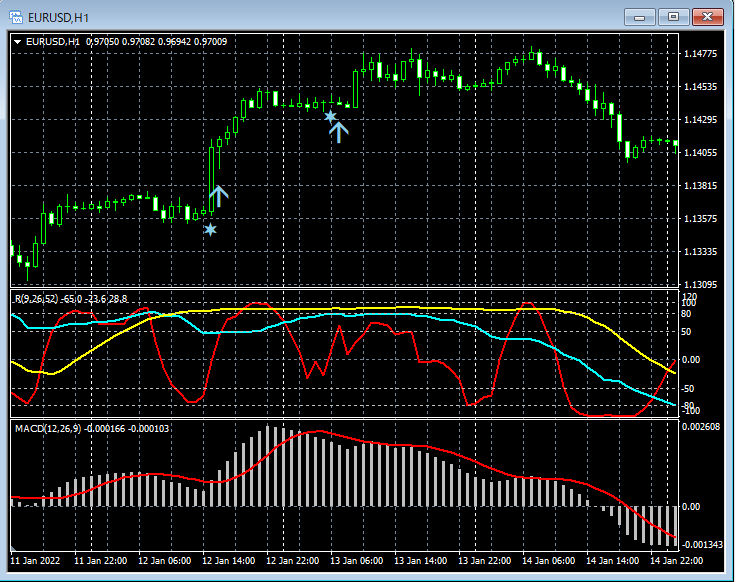The image size is (736, 582).
Task: Click the 1.13095 price on the axis
Action: [x=699, y=285]
